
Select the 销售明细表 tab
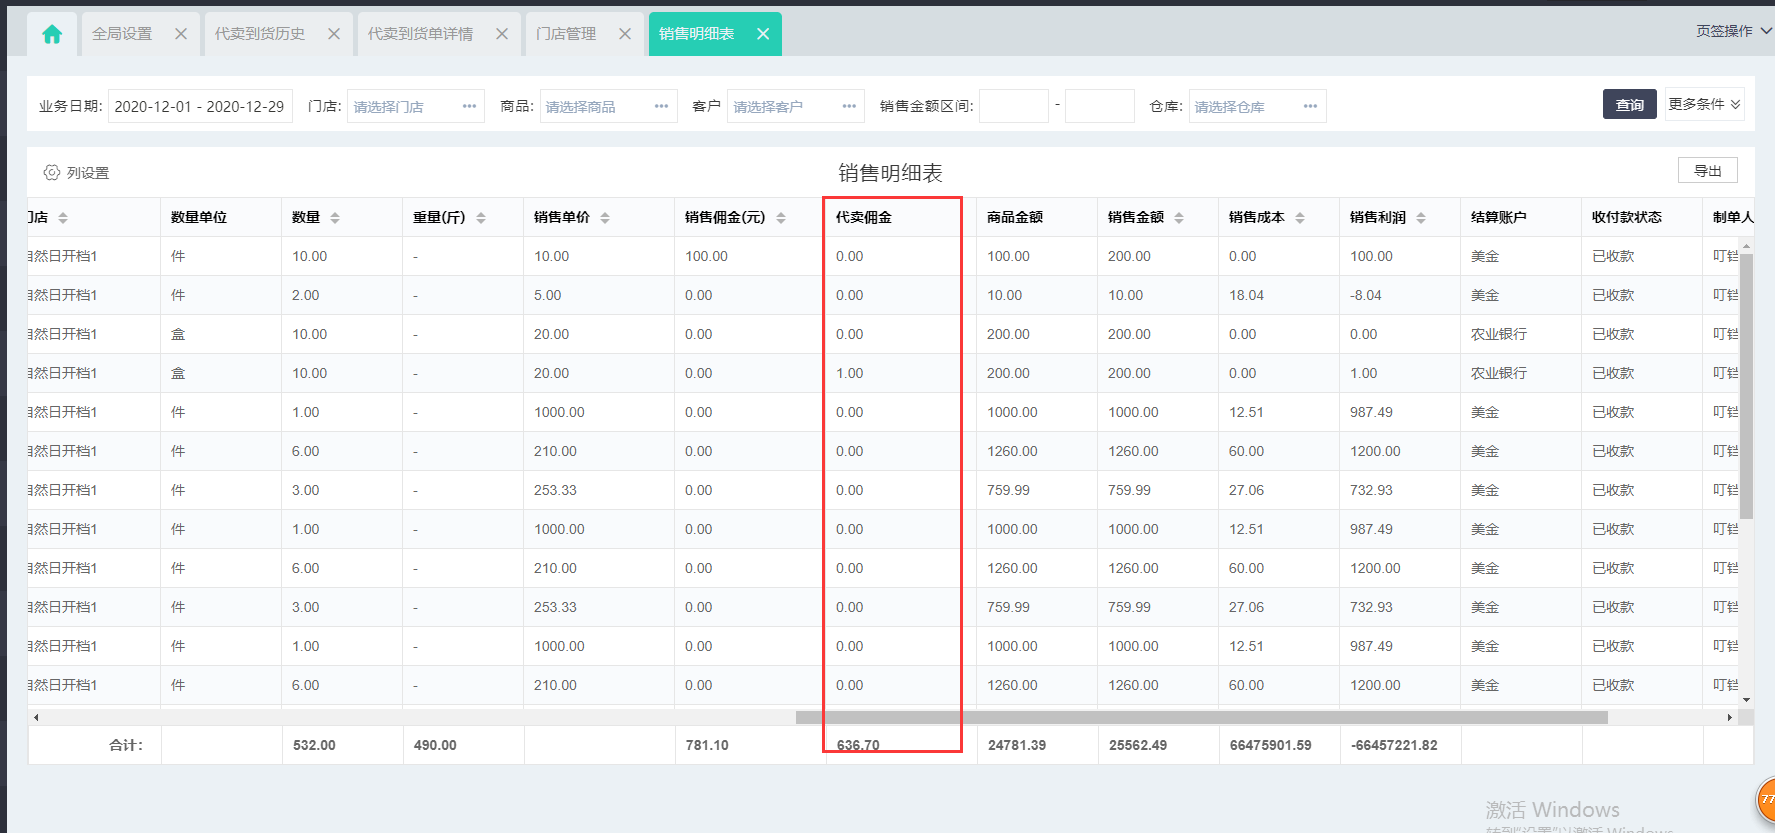pyautogui.click(x=697, y=34)
